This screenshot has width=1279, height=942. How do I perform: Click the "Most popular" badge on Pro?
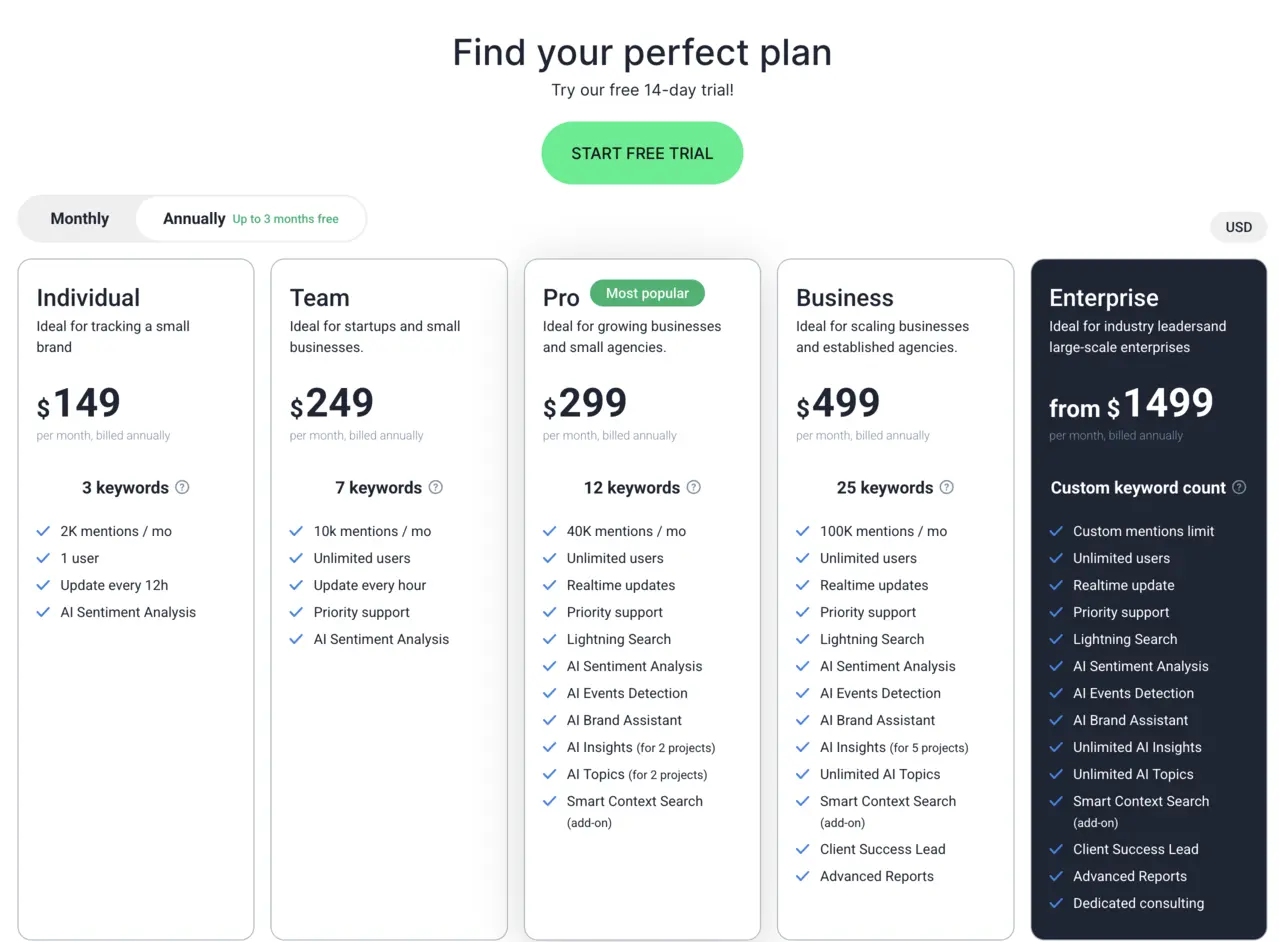coord(647,293)
